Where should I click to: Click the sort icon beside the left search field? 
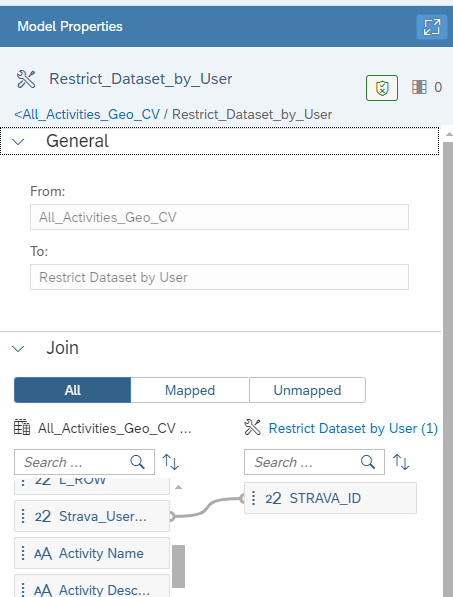point(171,462)
